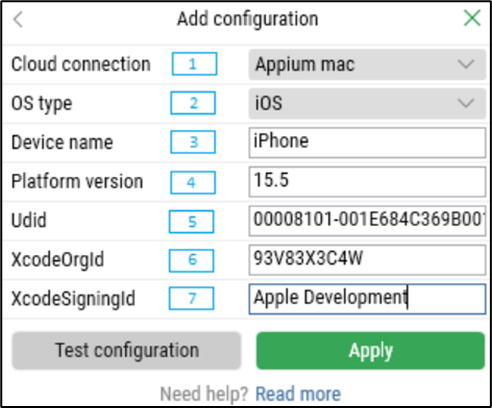Focus the Device name field

367,142
